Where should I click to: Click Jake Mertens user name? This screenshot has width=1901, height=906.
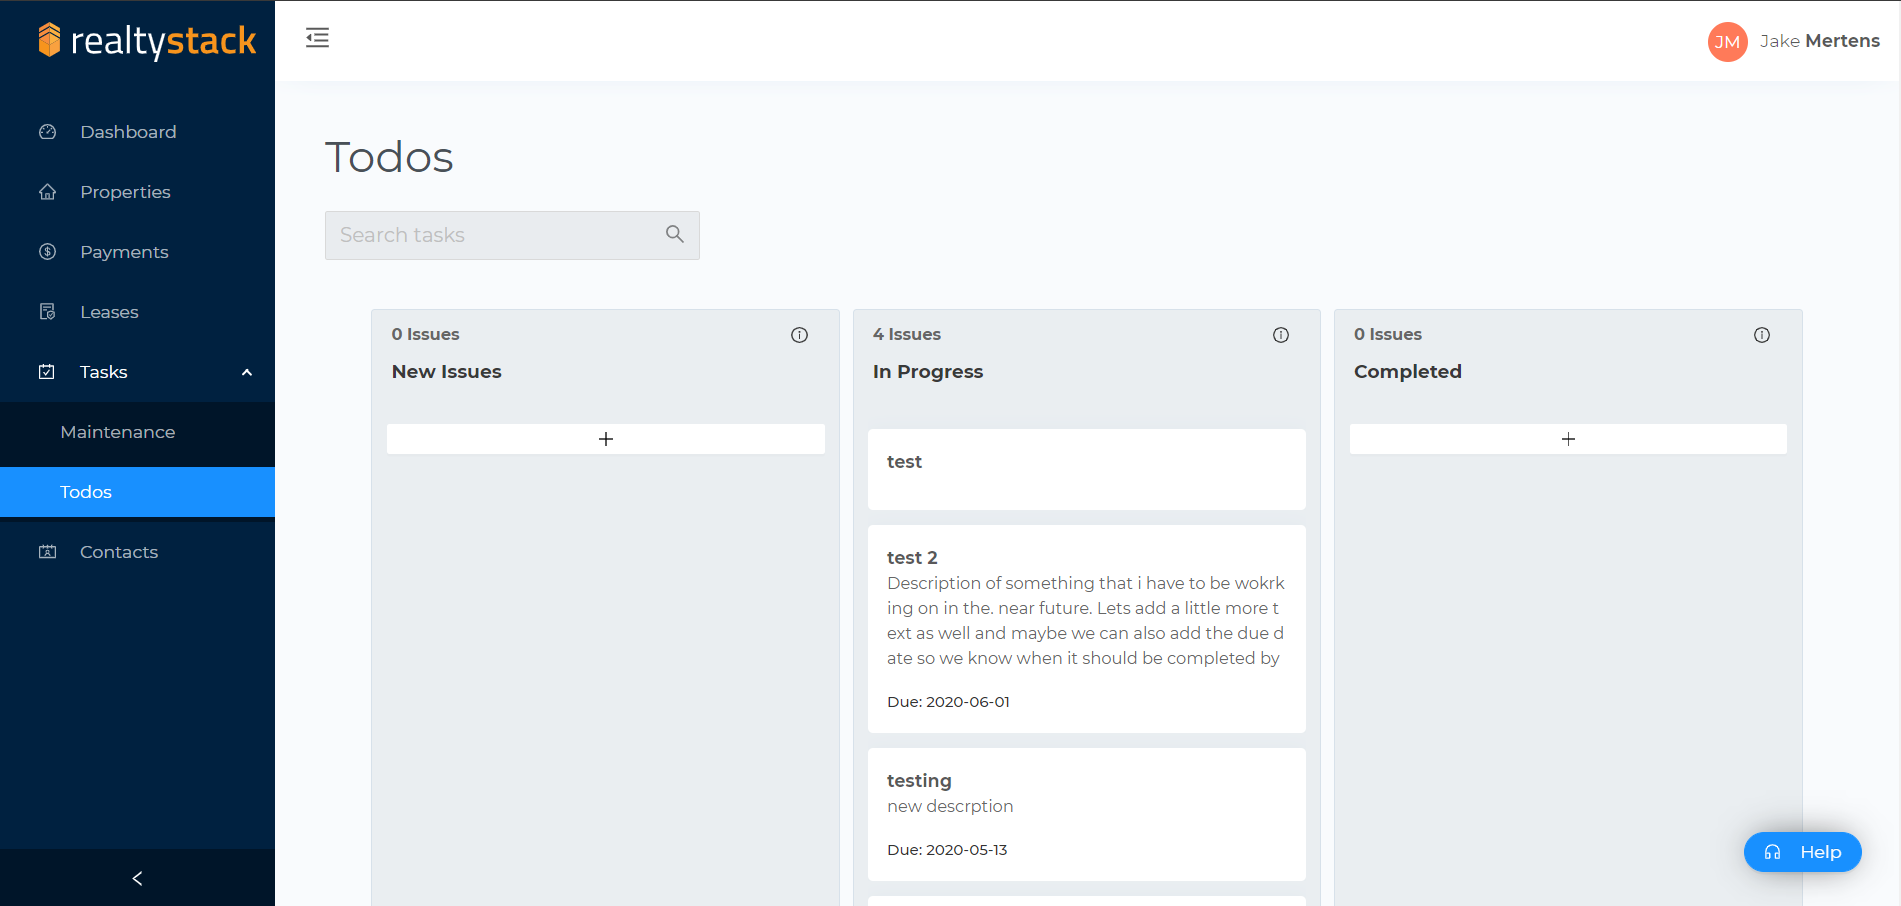(1820, 41)
